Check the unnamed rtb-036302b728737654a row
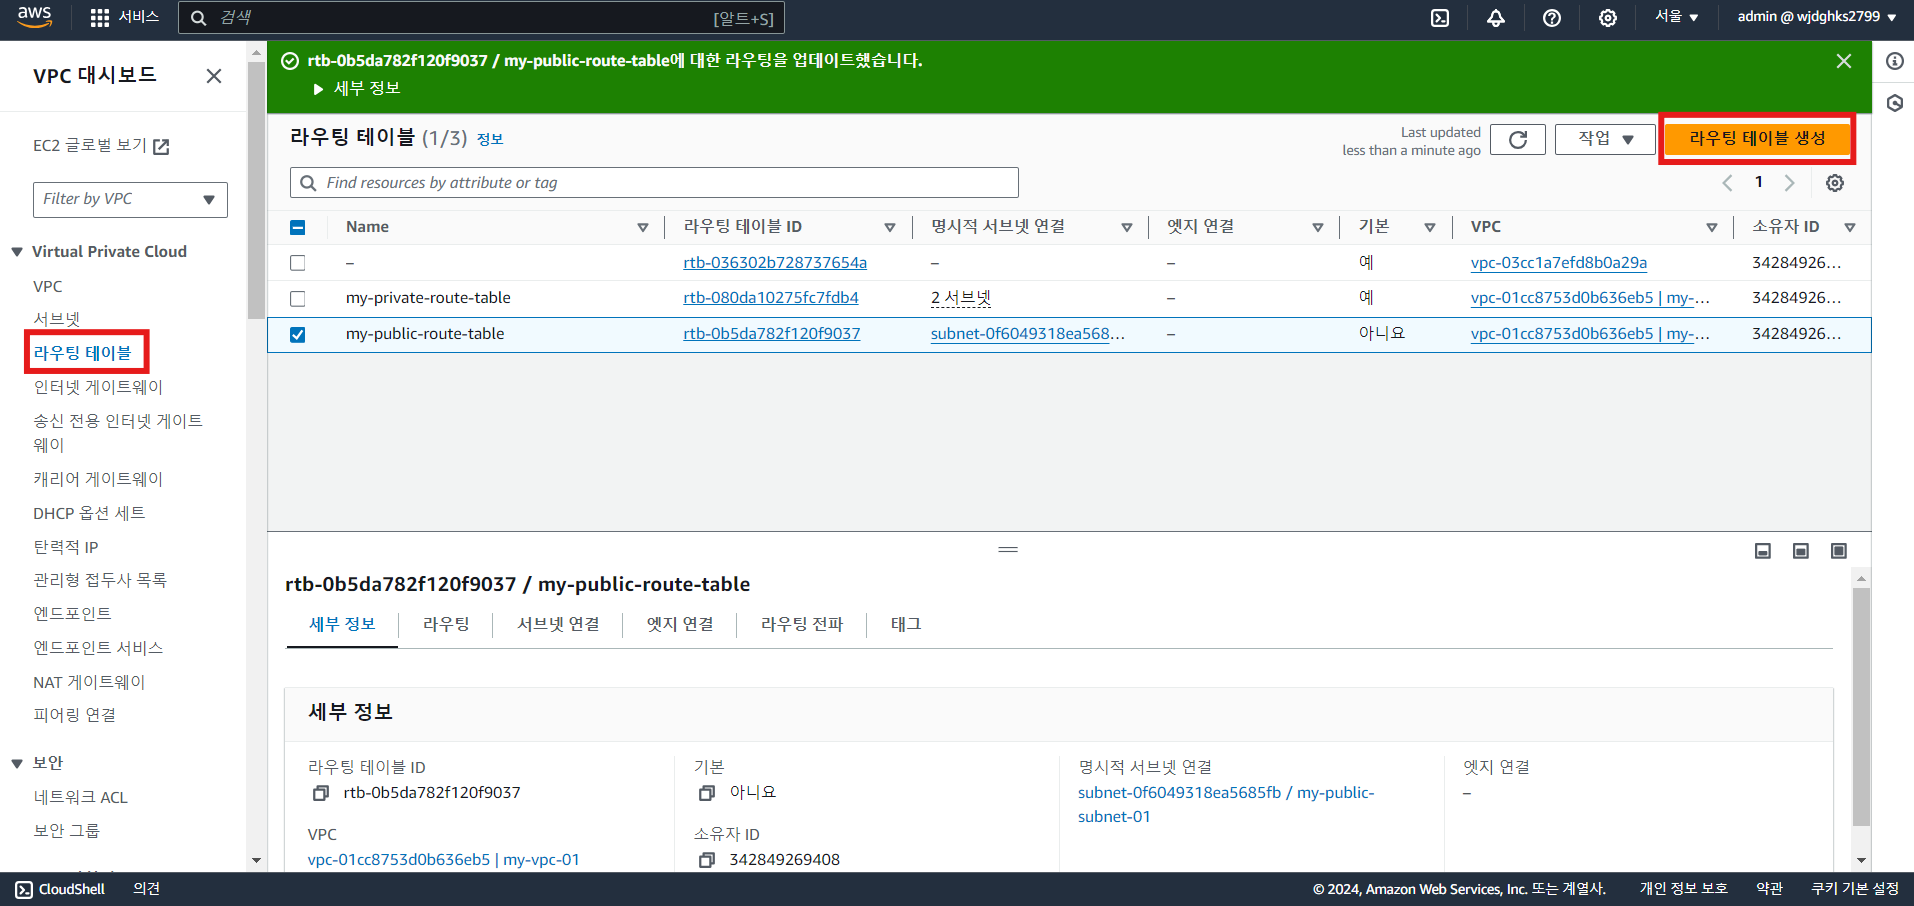Viewport: 1914px width, 906px height. click(x=297, y=263)
